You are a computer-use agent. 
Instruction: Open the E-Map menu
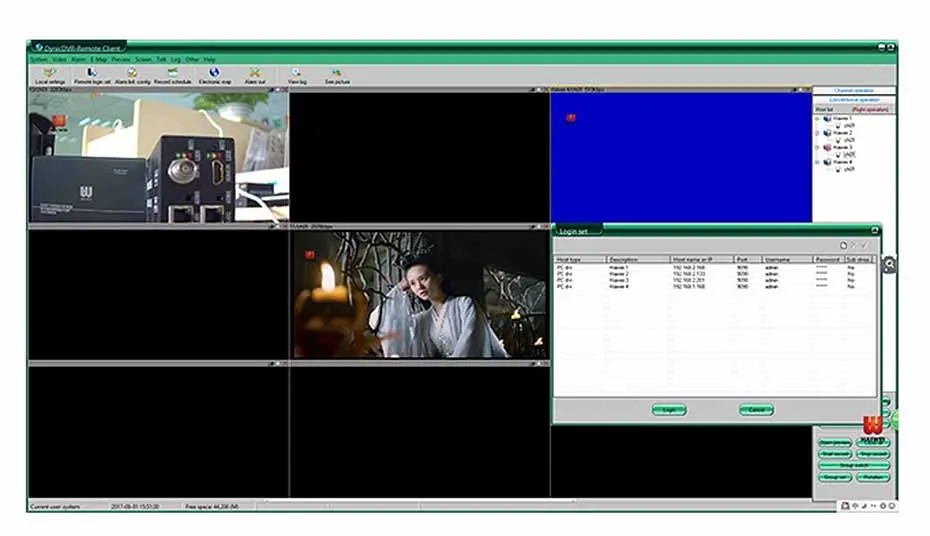pyautogui.click(x=99, y=59)
